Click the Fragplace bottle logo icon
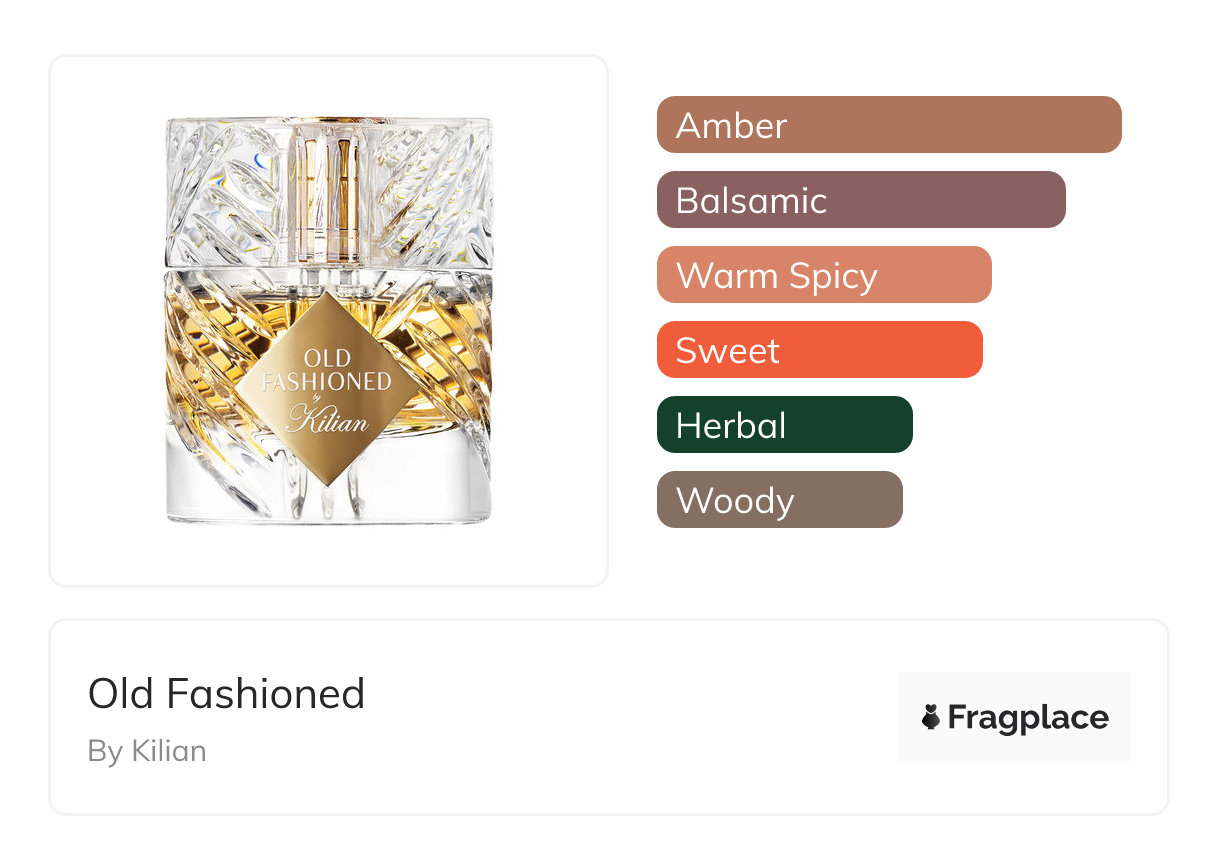This screenshot has height=864, width=1218. (x=931, y=717)
